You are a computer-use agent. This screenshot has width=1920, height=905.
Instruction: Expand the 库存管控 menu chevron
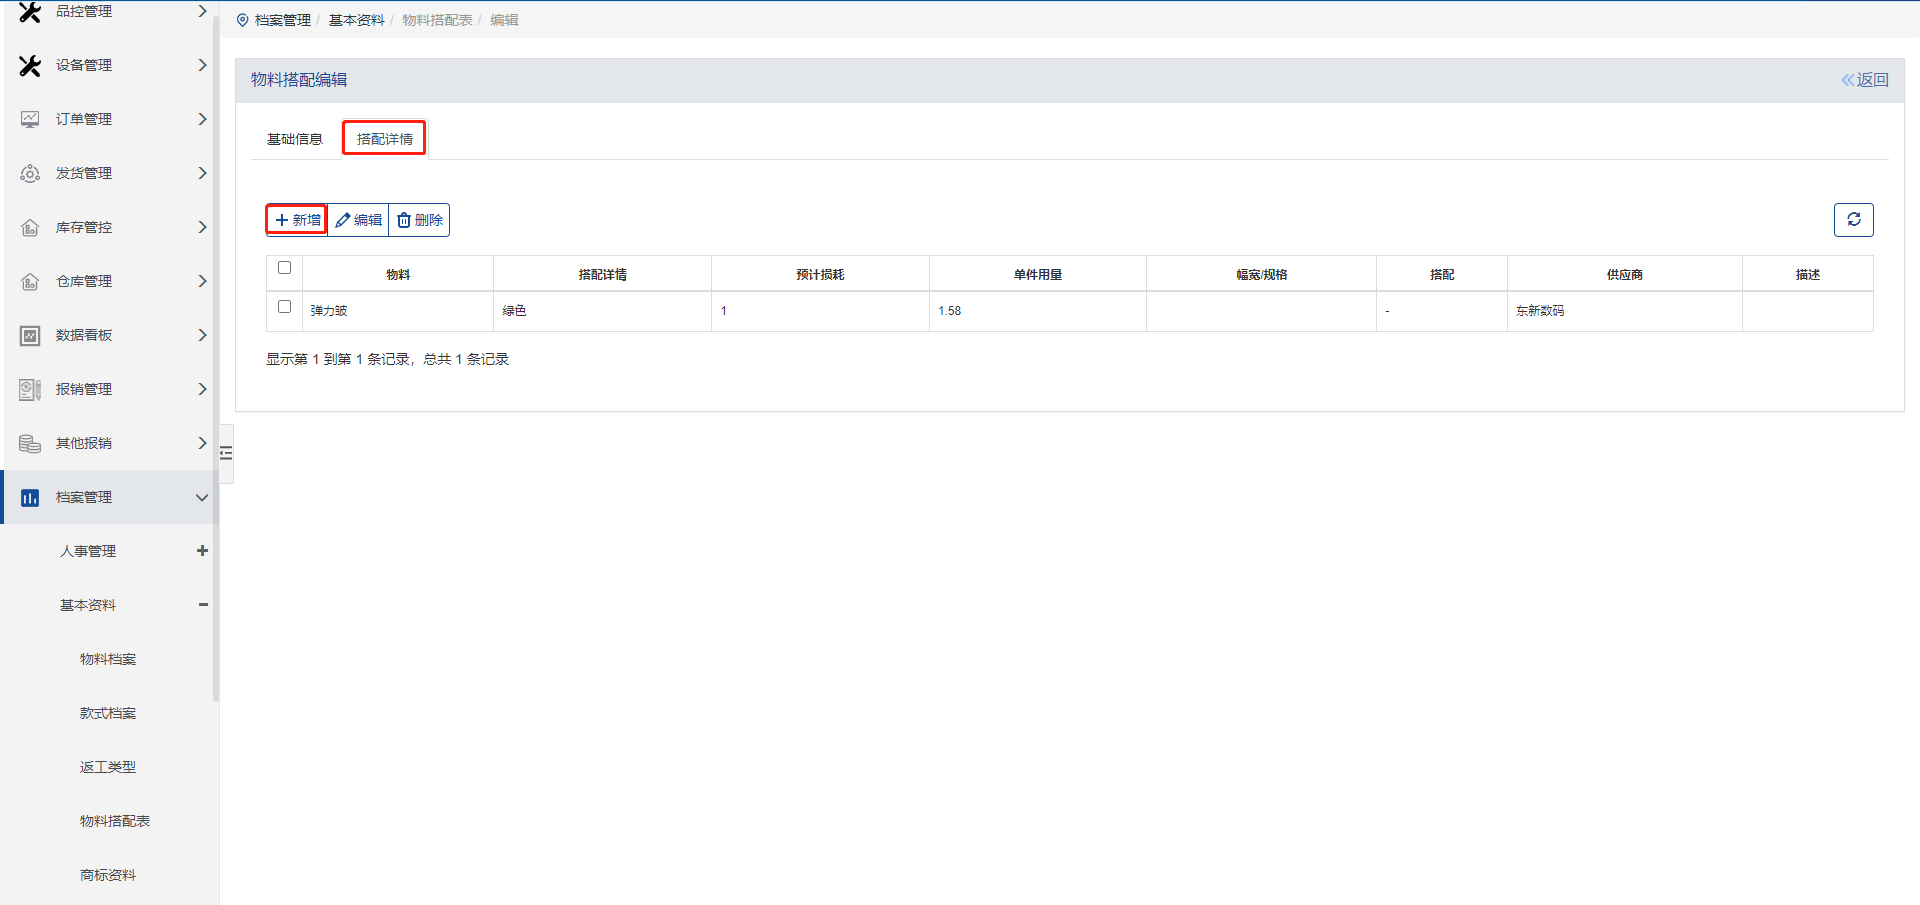tap(202, 228)
